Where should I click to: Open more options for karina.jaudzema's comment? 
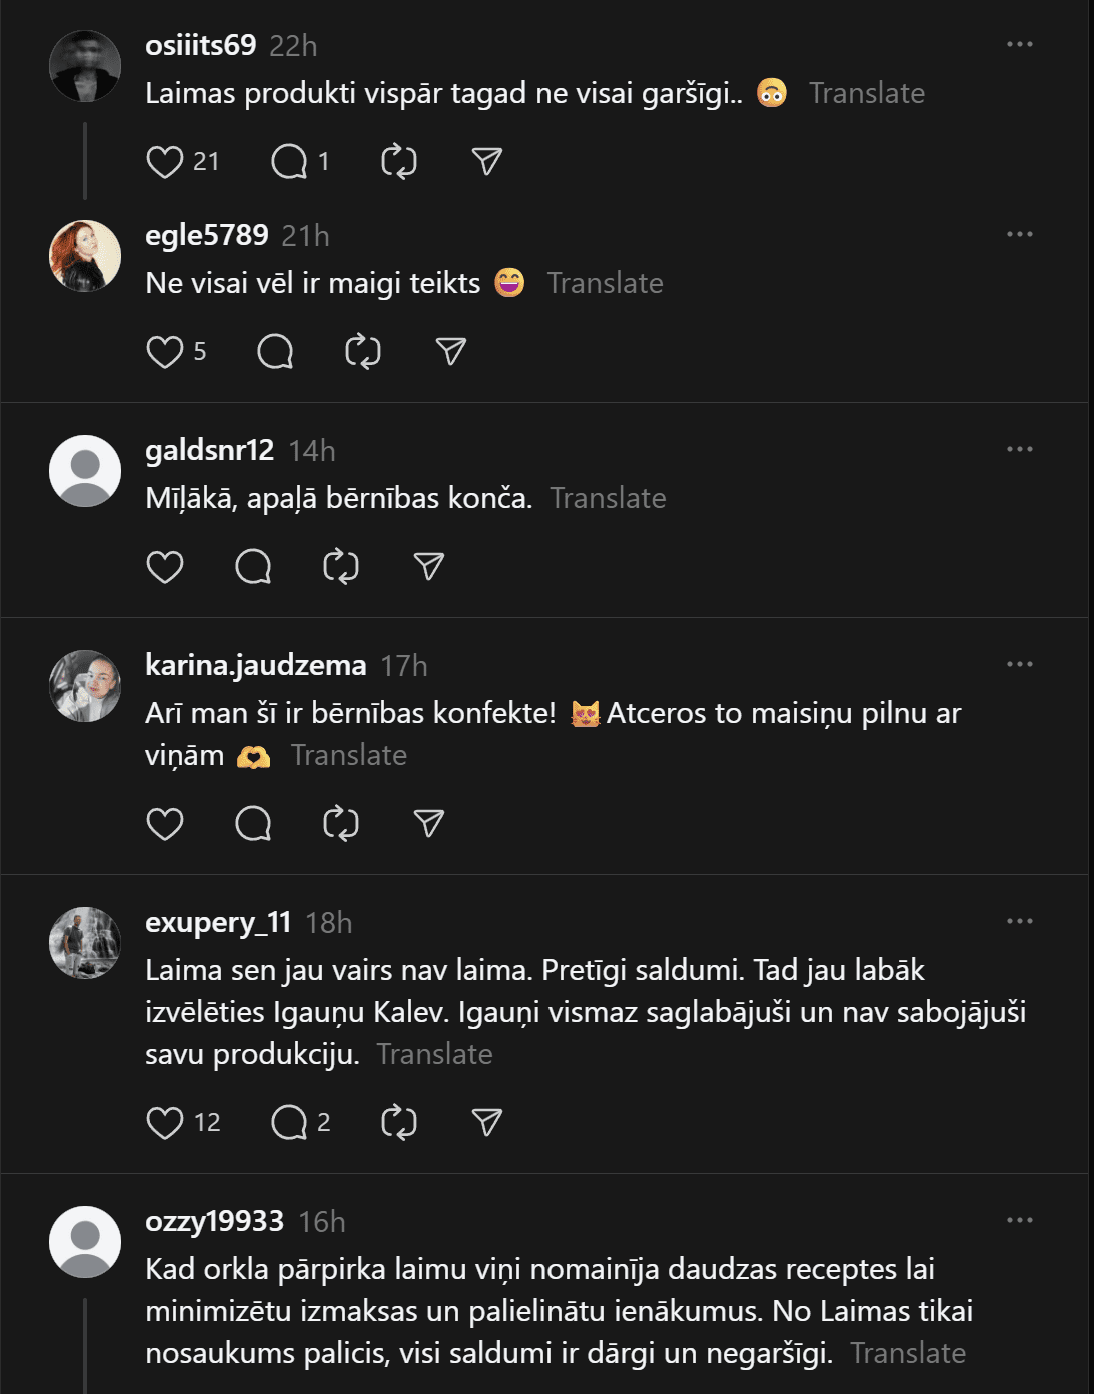coord(1019,664)
